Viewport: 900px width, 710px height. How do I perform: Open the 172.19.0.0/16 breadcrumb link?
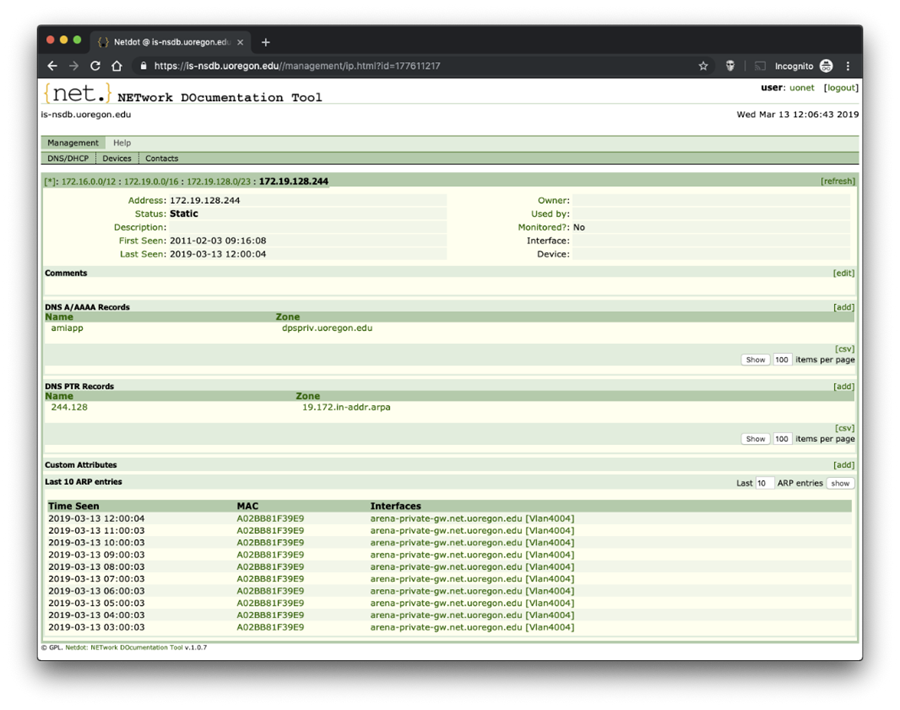[x=151, y=181]
